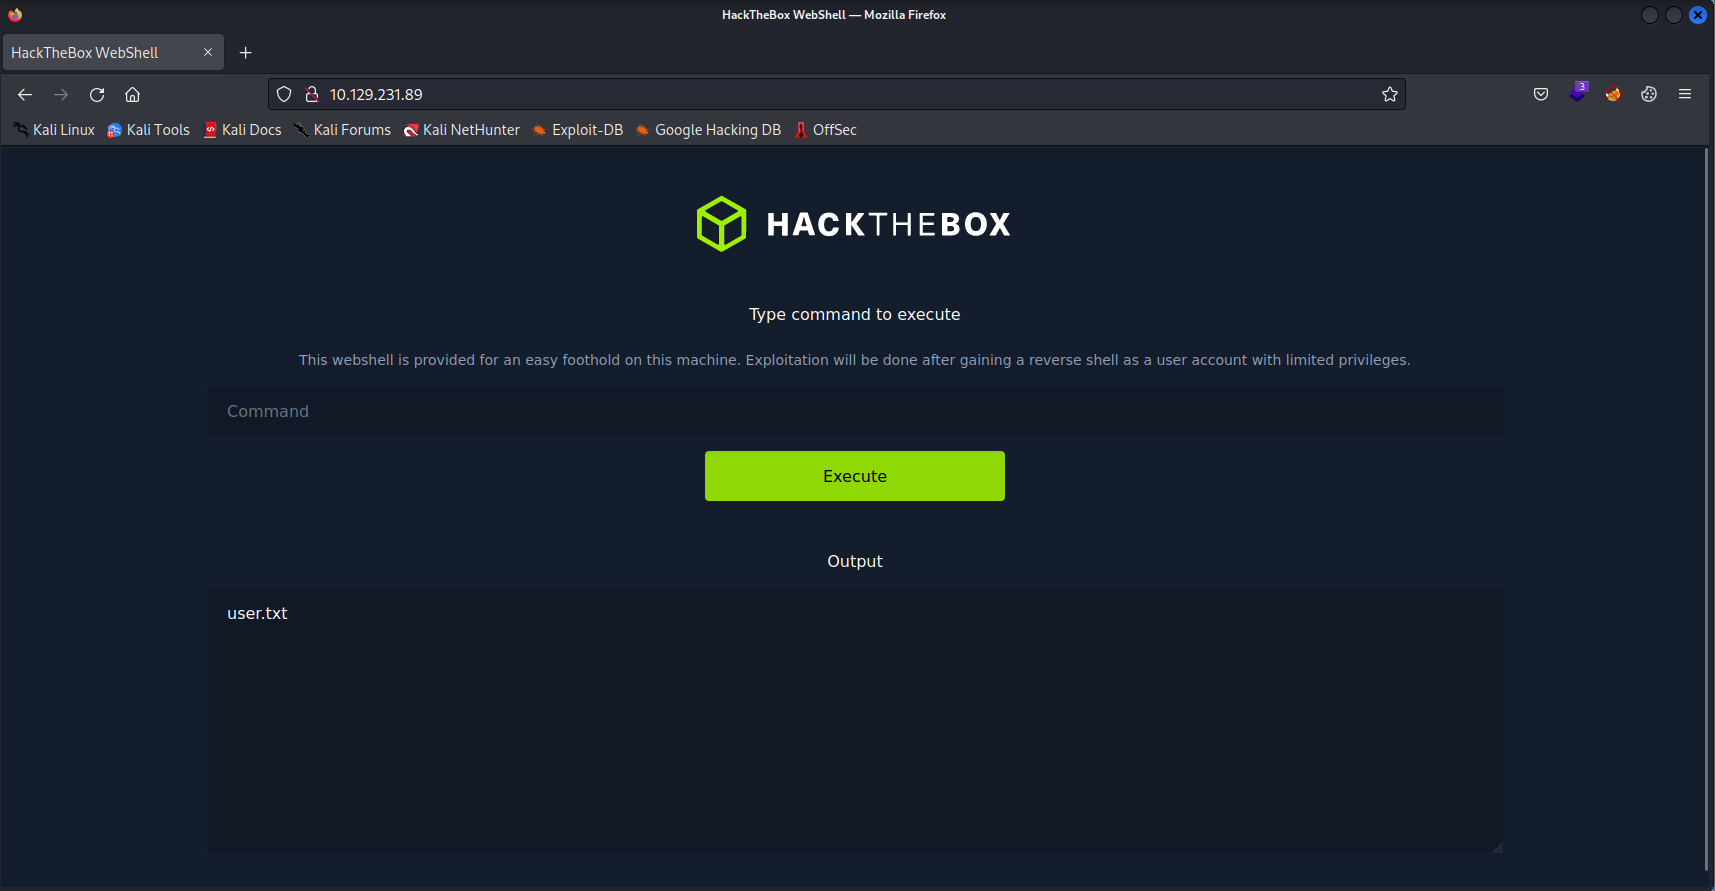1715x891 pixels.
Task: Click the HACKTHEBOX wordmark text
Action: [x=889, y=224]
